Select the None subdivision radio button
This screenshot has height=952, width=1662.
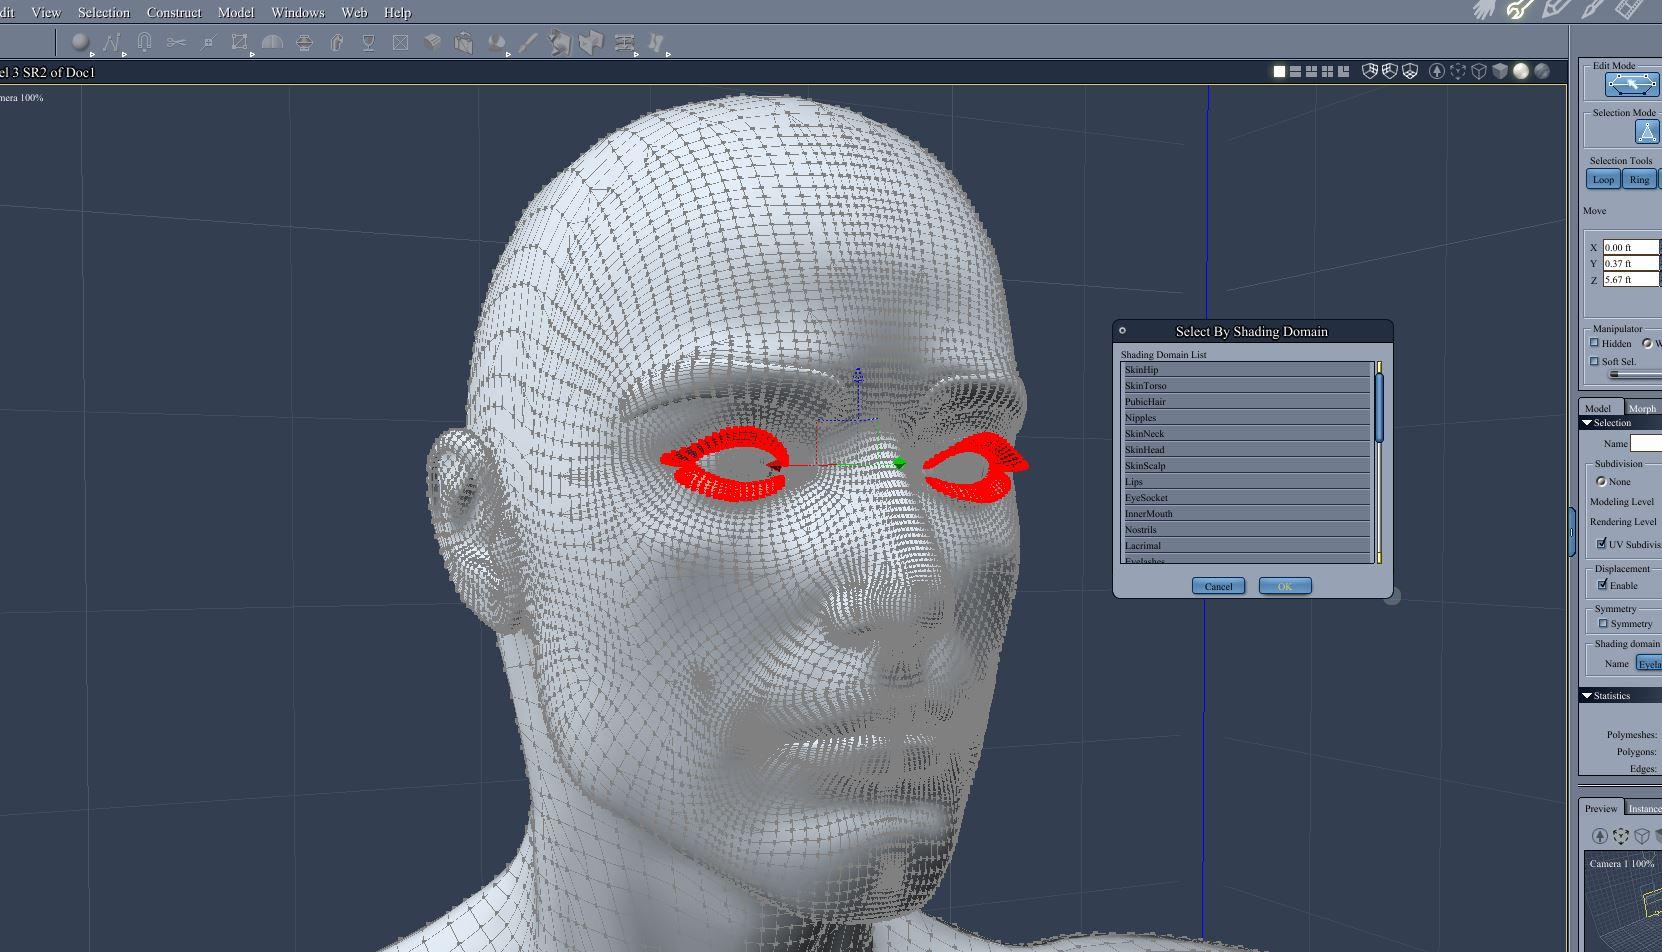(x=1601, y=481)
